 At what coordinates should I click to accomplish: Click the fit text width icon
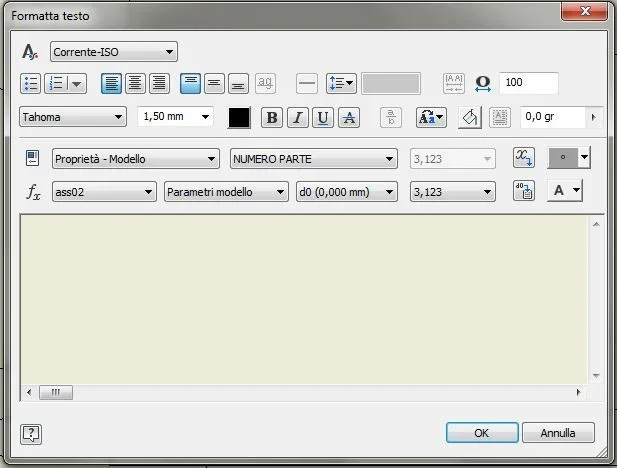454,83
